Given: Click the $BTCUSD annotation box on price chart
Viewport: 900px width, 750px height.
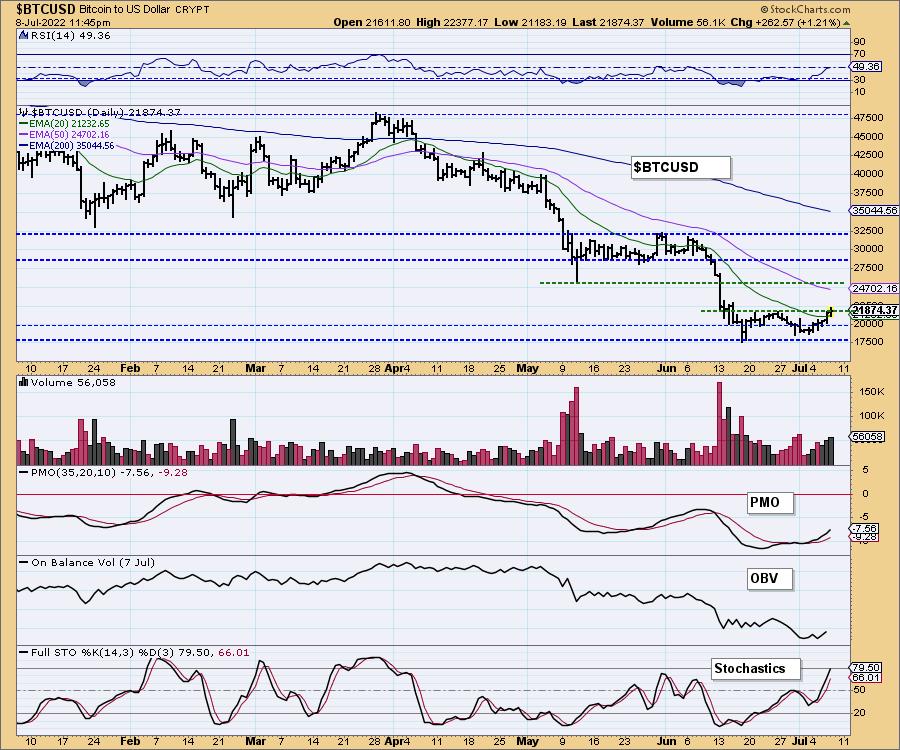Looking at the screenshot, I should coord(681,168).
